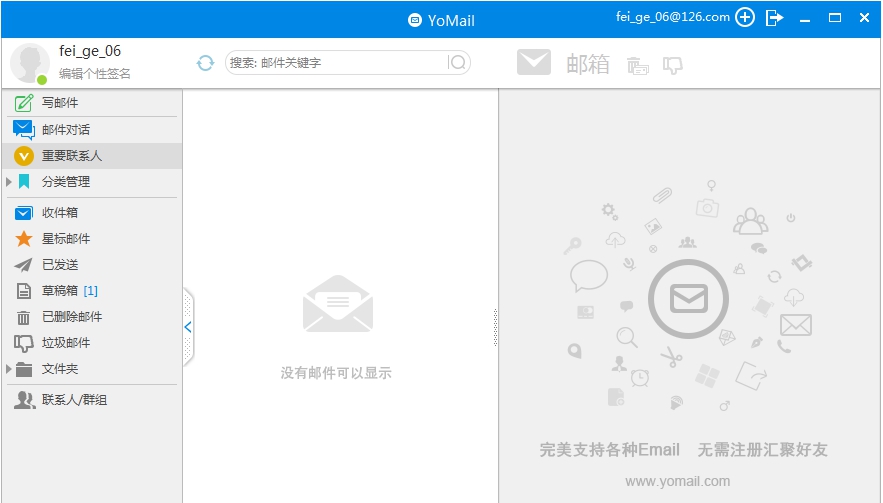The height and width of the screenshot is (503, 883).
Task: Click the trash can icon for deleted mail
Action: 24,317
